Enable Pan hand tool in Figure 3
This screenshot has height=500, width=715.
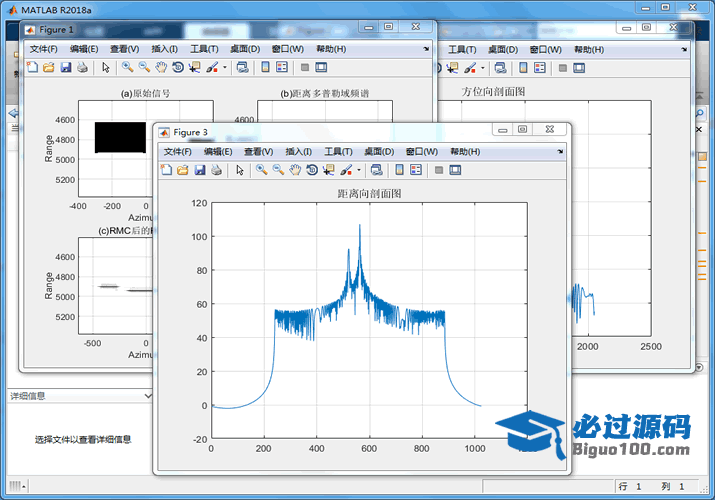coord(295,170)
